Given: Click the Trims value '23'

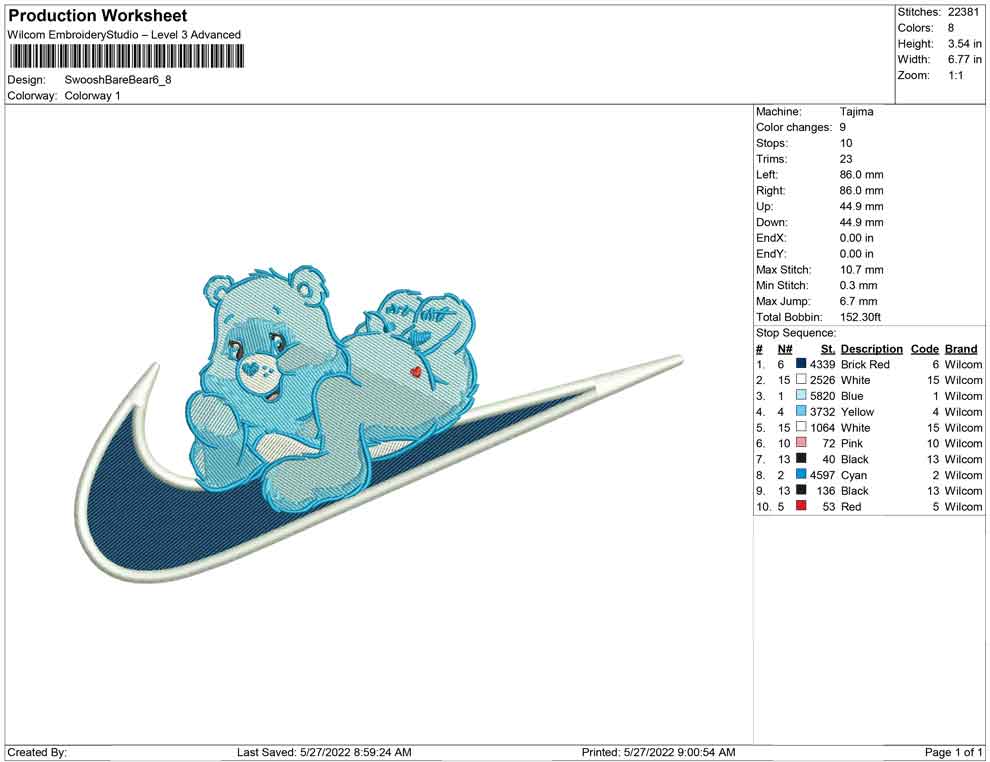Looking at the screenshot, I should coord(846,159).
